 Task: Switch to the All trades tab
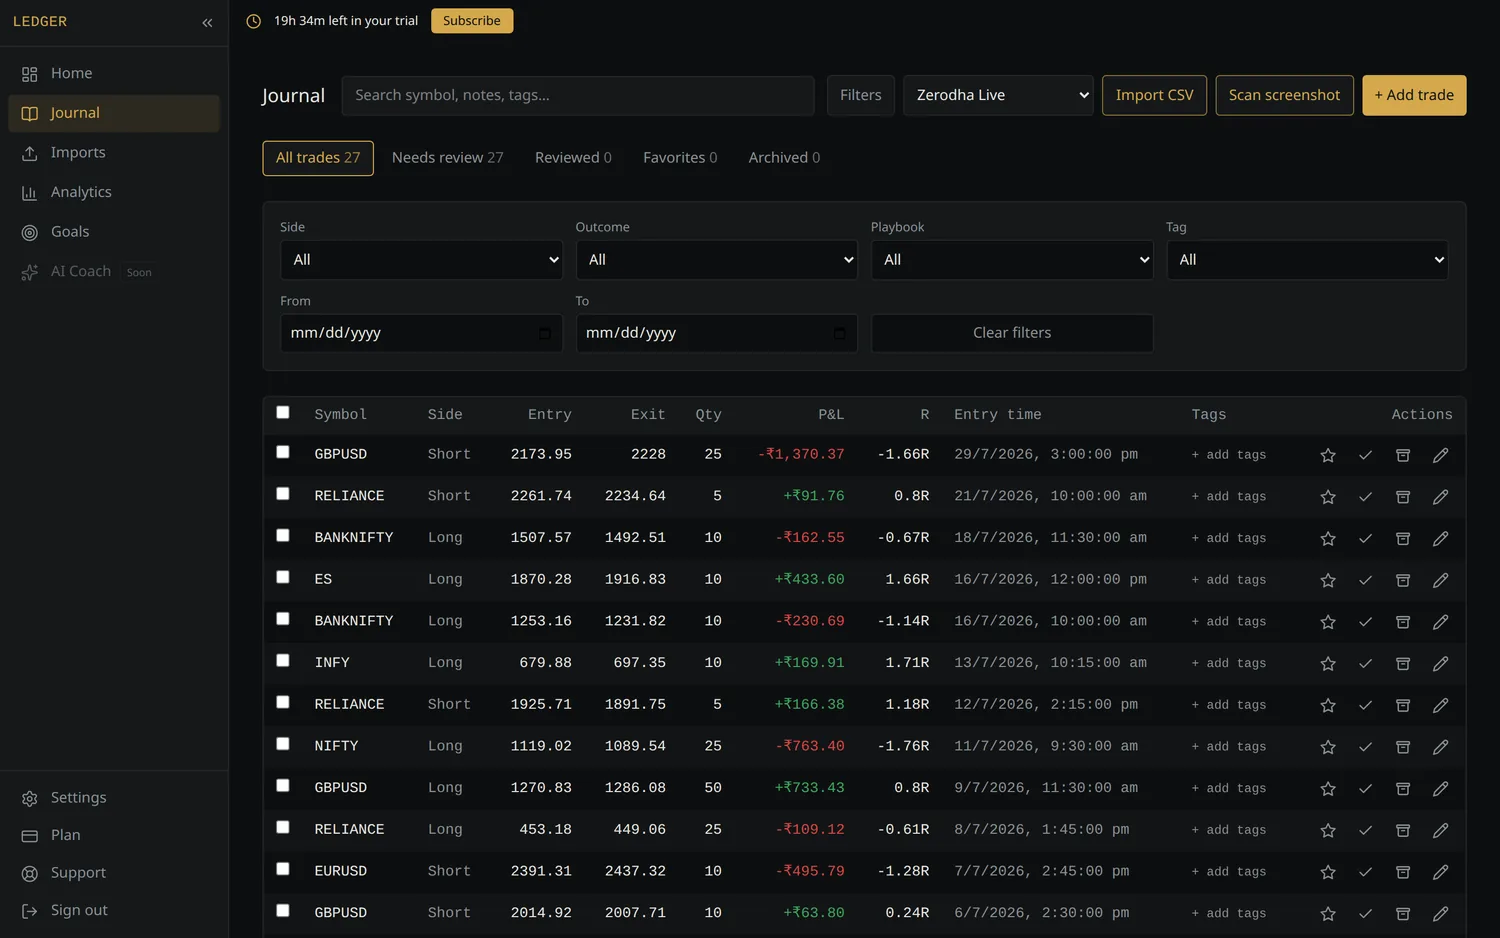(318, 158)
